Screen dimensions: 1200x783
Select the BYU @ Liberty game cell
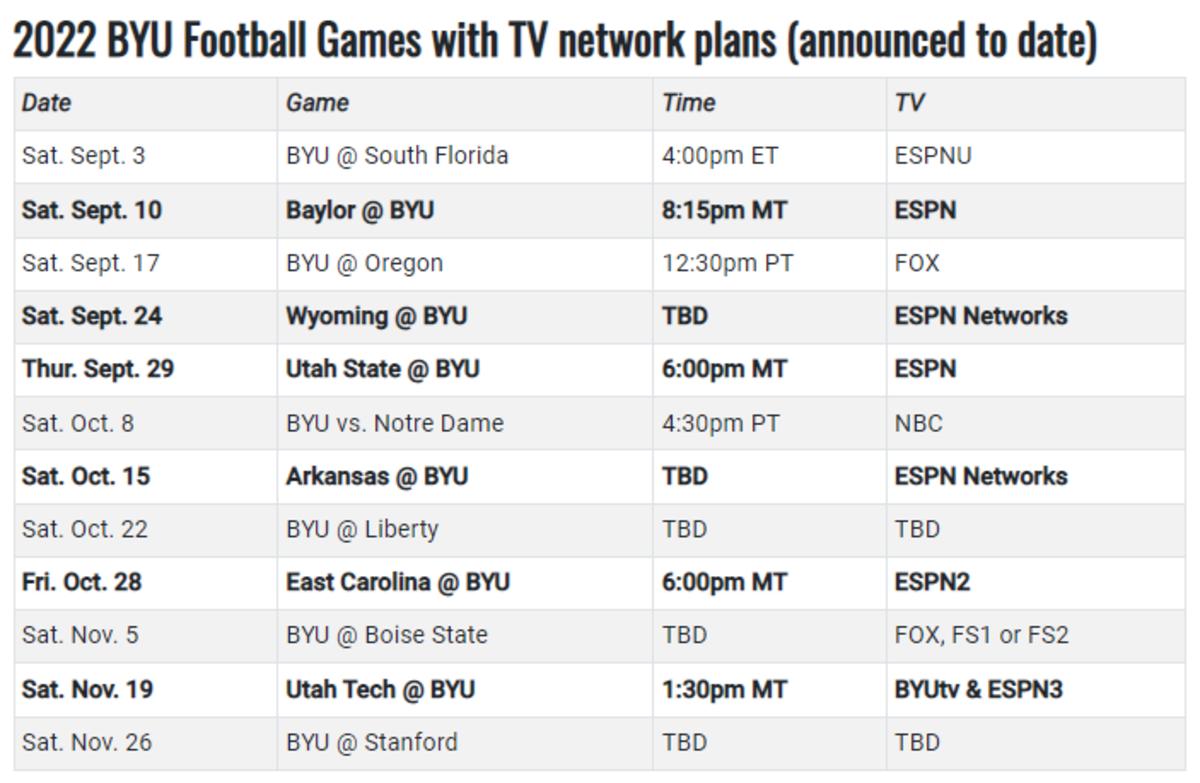pyautogui.click(x=362, y=529)
